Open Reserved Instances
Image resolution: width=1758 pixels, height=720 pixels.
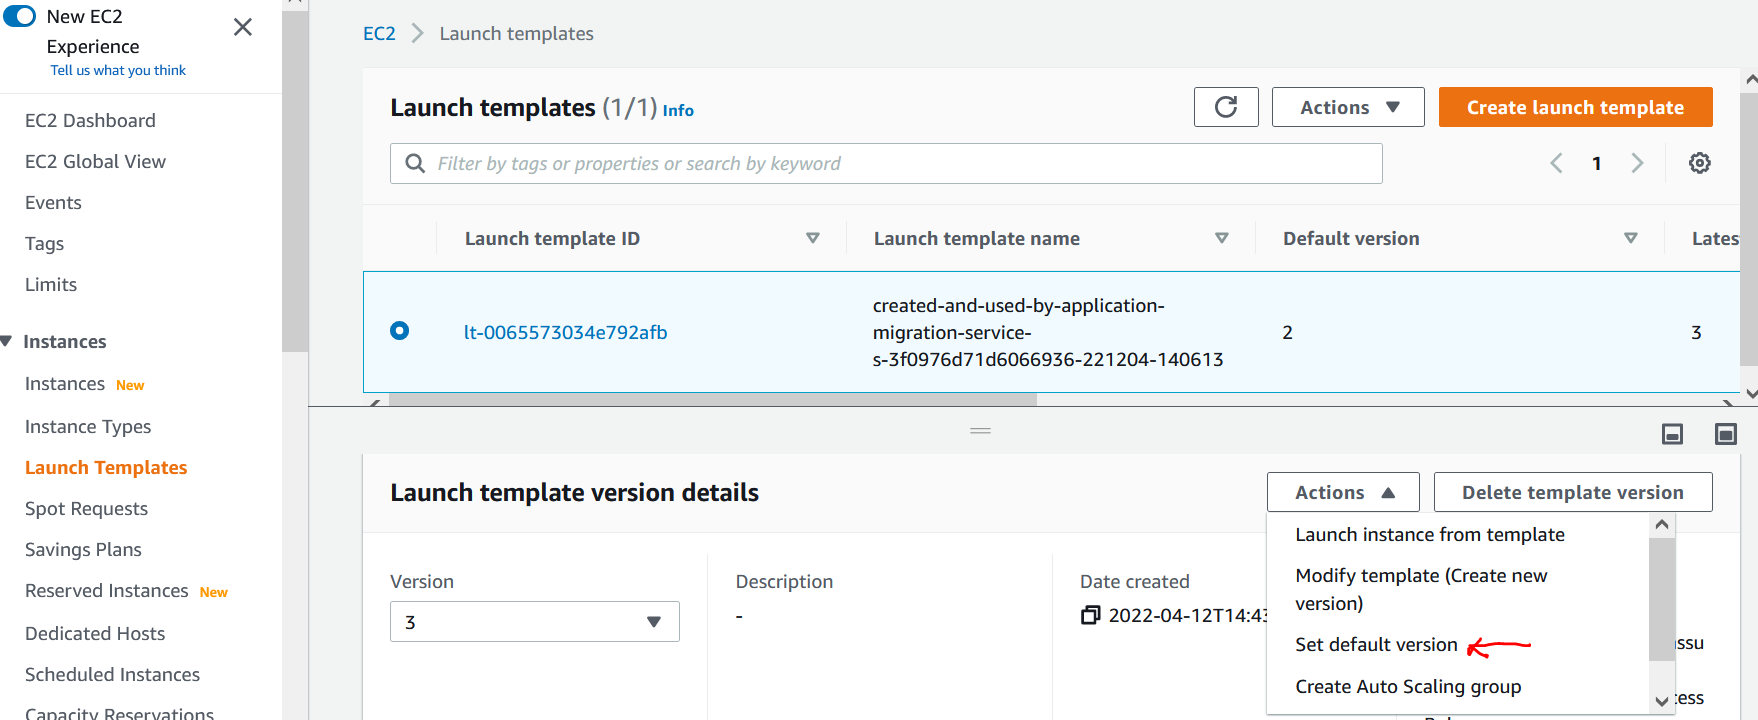106,591
